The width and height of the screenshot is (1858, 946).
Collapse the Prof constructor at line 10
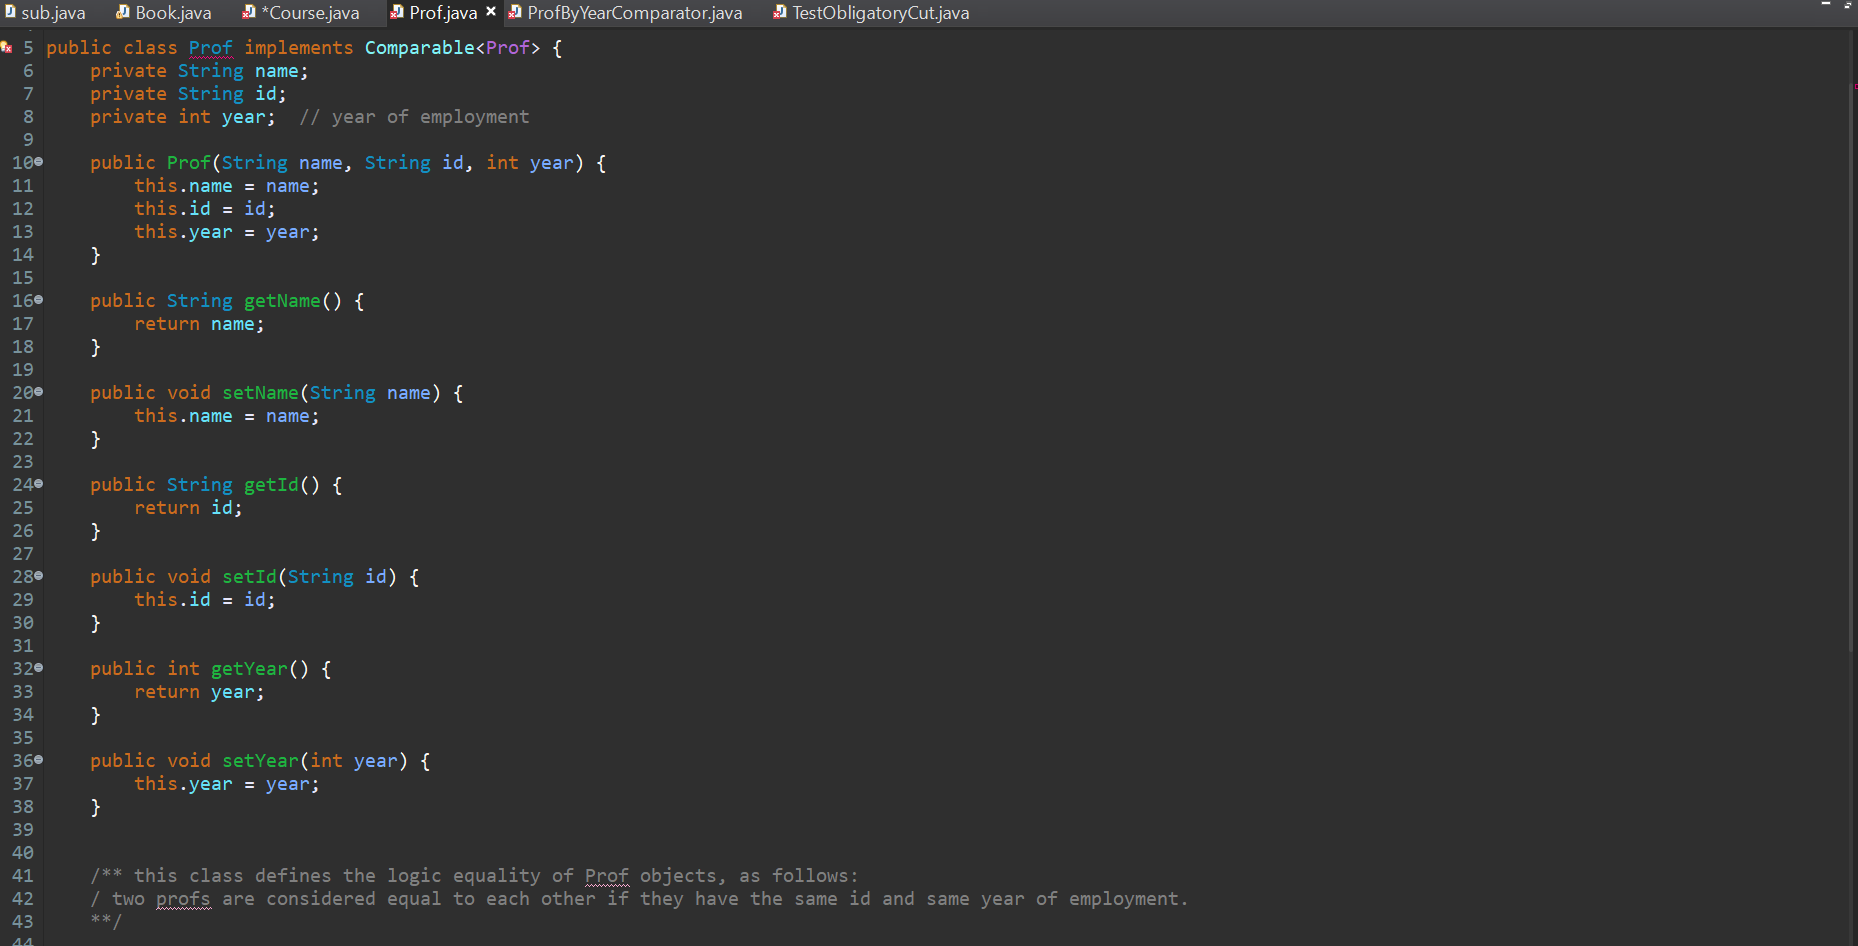pyautogui.click(x=39, y=162)
